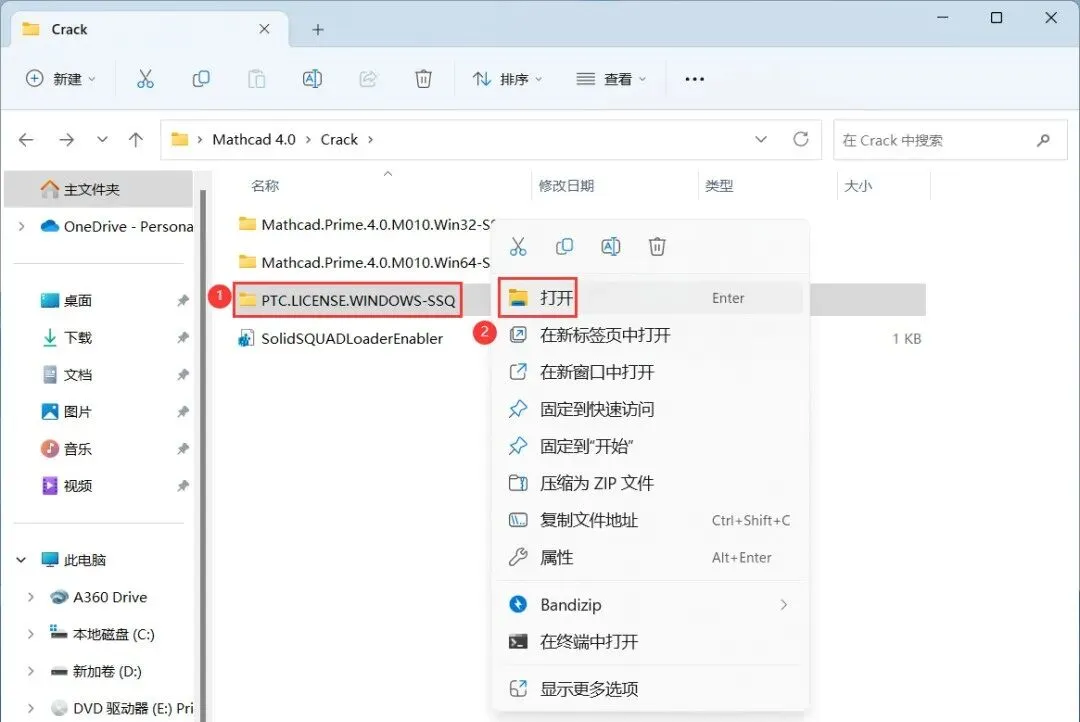Expand the 新加卷 (D:) node

click(31, 672)
